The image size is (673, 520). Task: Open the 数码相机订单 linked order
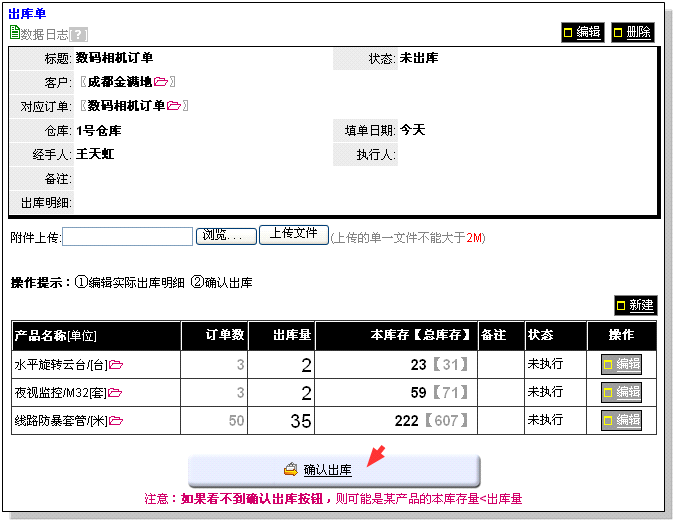click(x=126, y=106)
